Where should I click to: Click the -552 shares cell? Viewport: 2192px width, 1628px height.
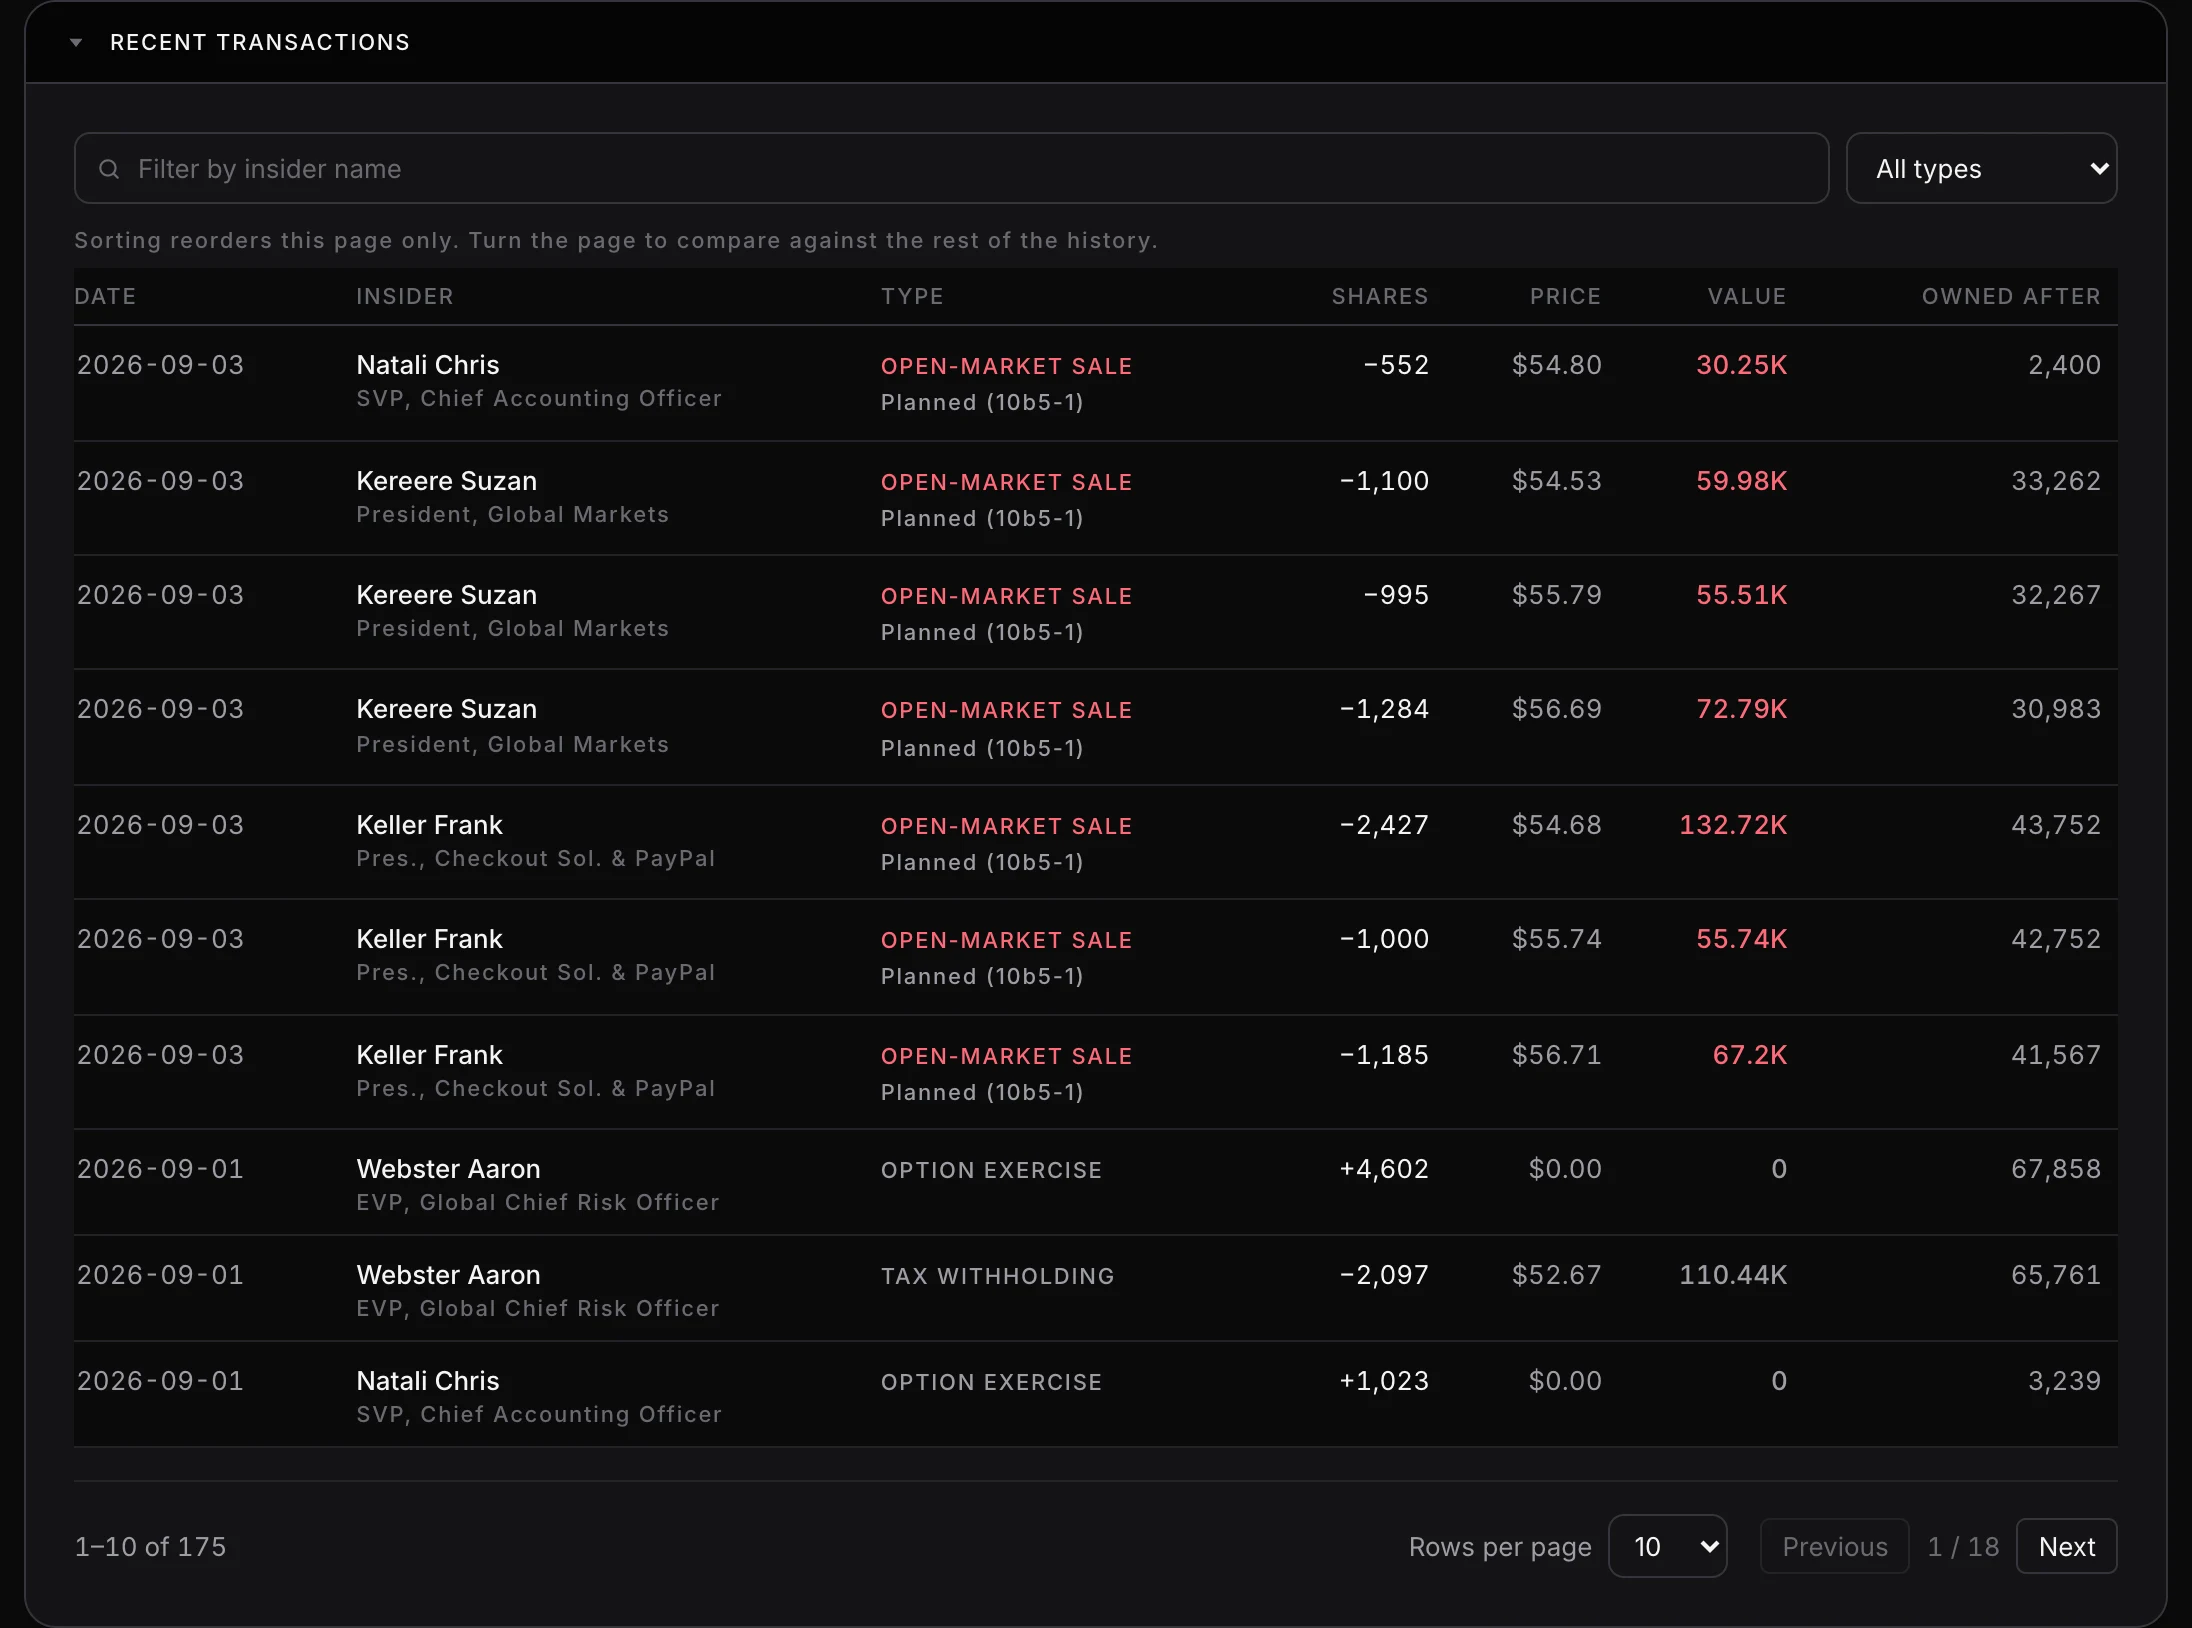[1396, 365]
